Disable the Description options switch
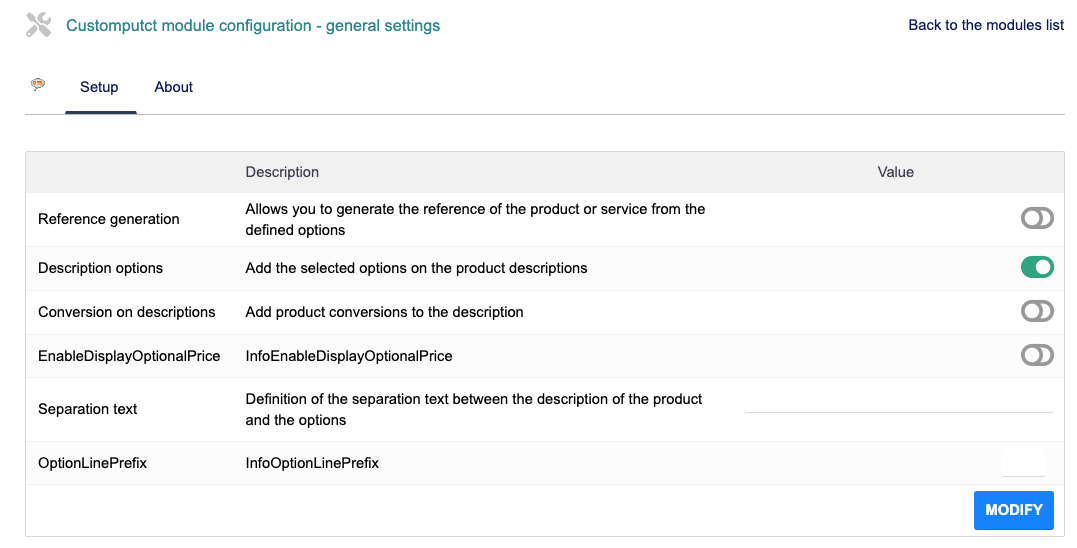This screenshot has height=548, width=1077. click(1036, 267)
